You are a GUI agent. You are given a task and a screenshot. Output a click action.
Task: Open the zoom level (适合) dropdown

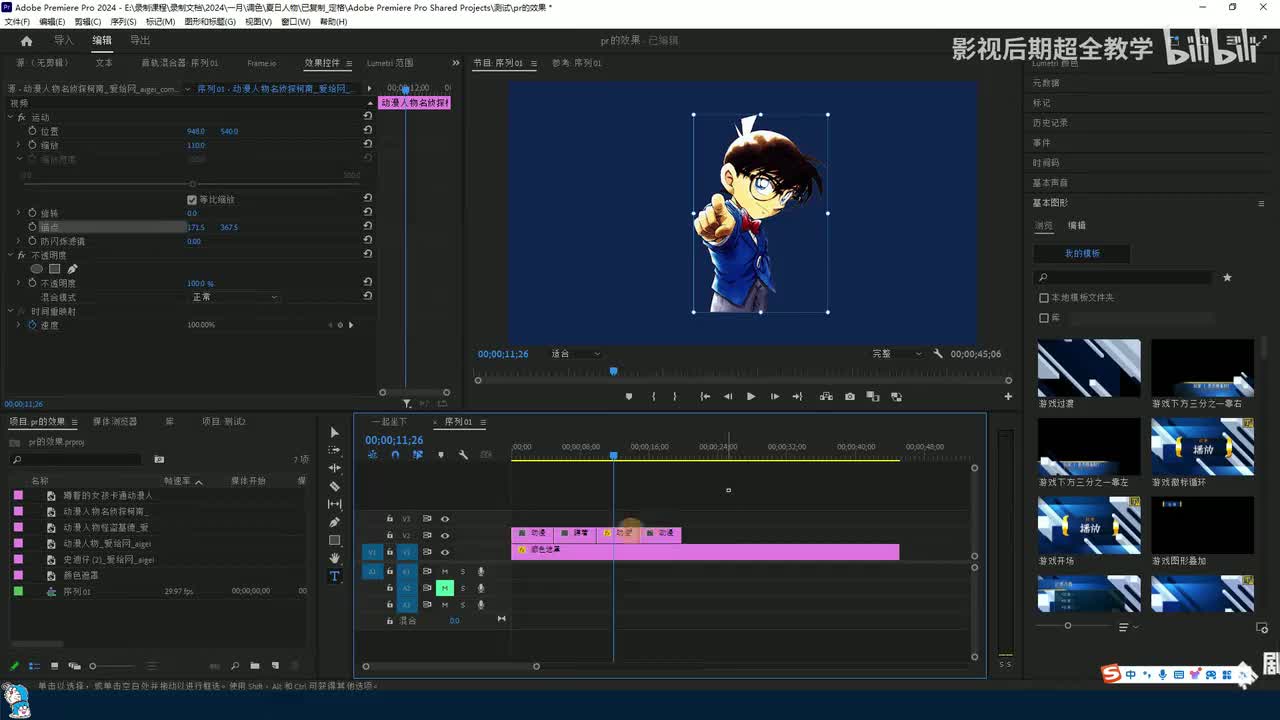576,354
